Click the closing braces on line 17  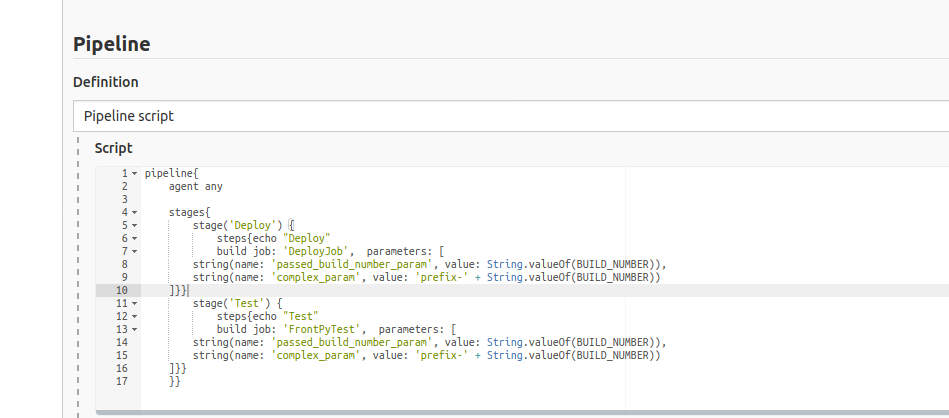point(174,381)
